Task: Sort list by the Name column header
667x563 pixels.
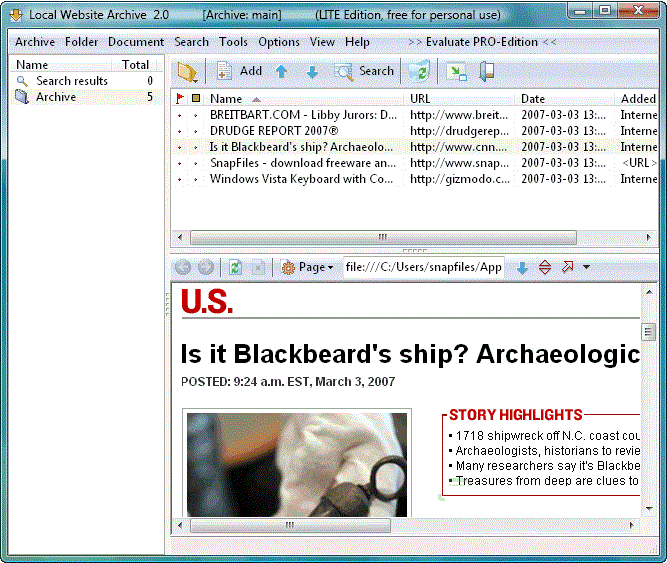Action: tap(226, 99)
